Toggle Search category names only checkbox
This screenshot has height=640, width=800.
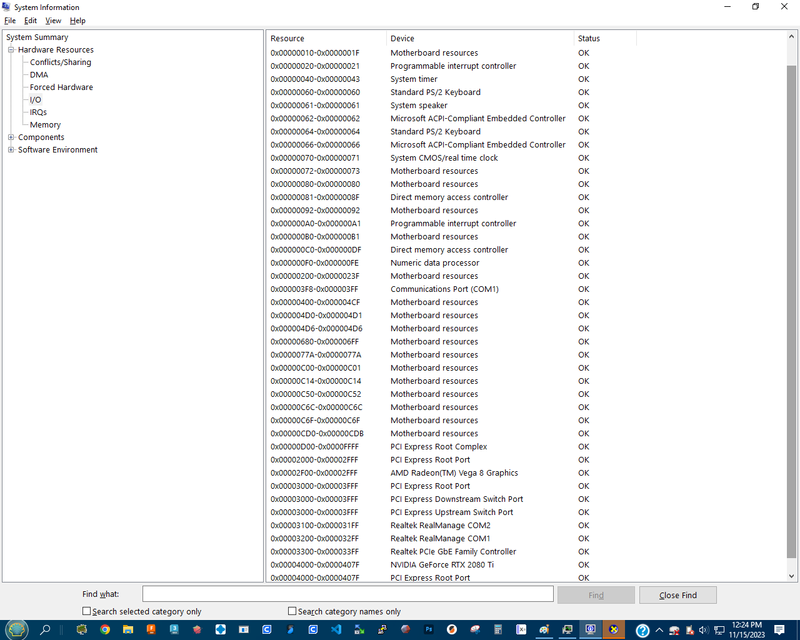click(292, 611)
